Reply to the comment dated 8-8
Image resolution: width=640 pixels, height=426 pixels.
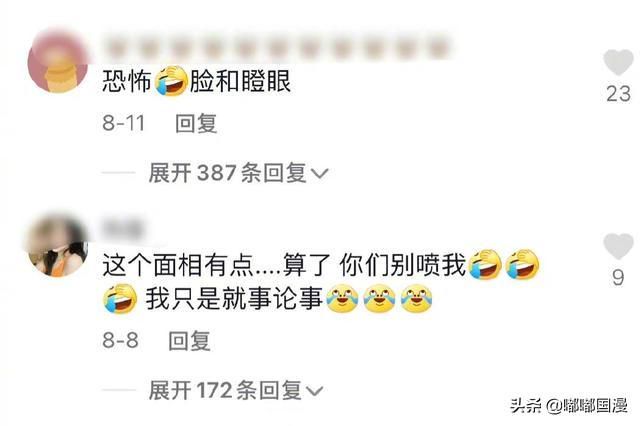[x=189, y=341]
